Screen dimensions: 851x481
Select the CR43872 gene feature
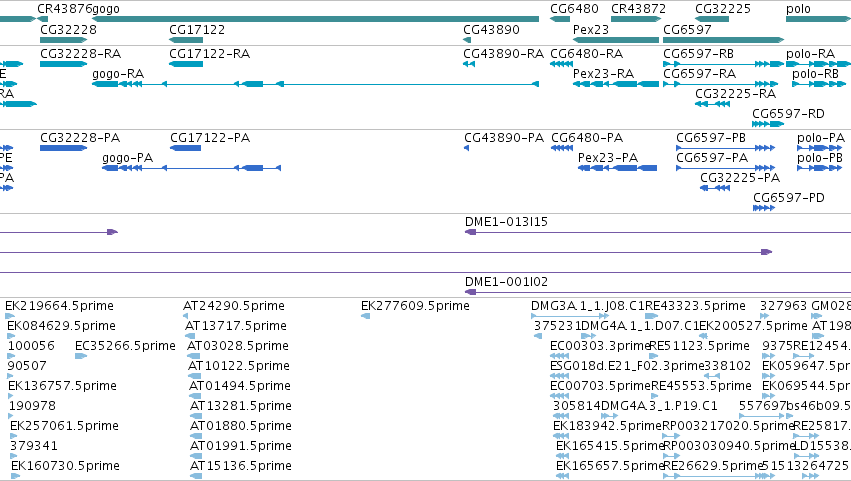click(x=636, y=19)
